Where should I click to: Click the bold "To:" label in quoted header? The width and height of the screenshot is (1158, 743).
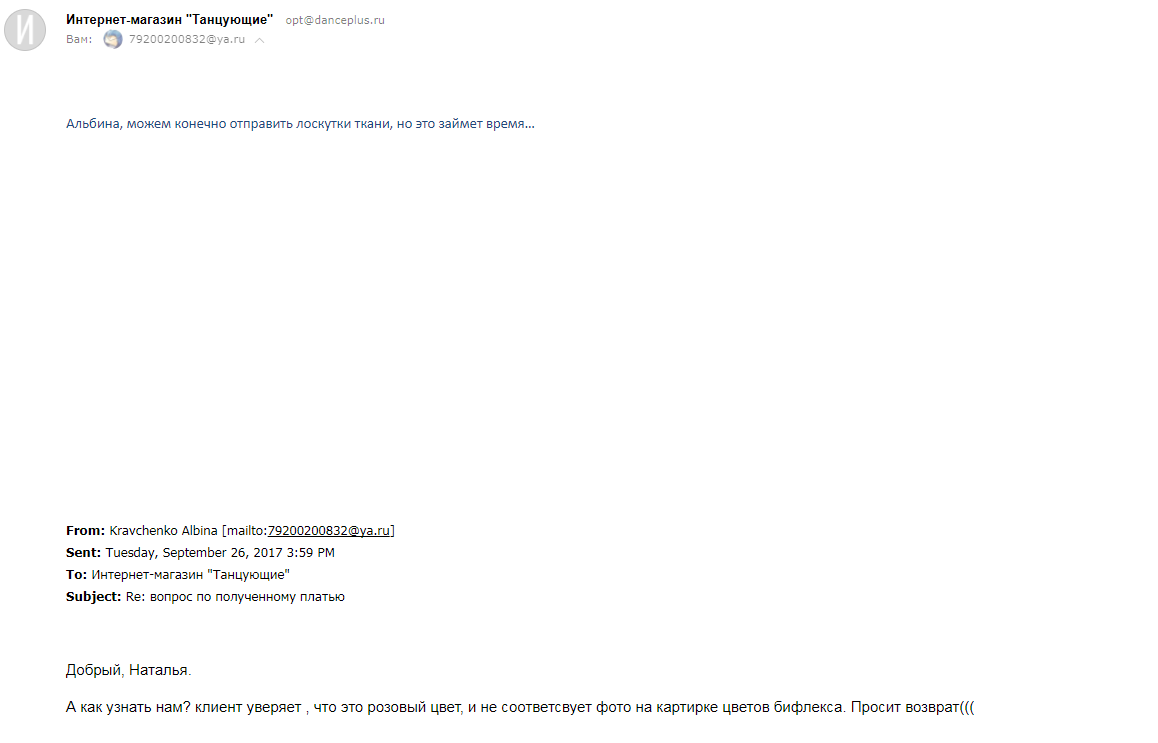(76, 575)
